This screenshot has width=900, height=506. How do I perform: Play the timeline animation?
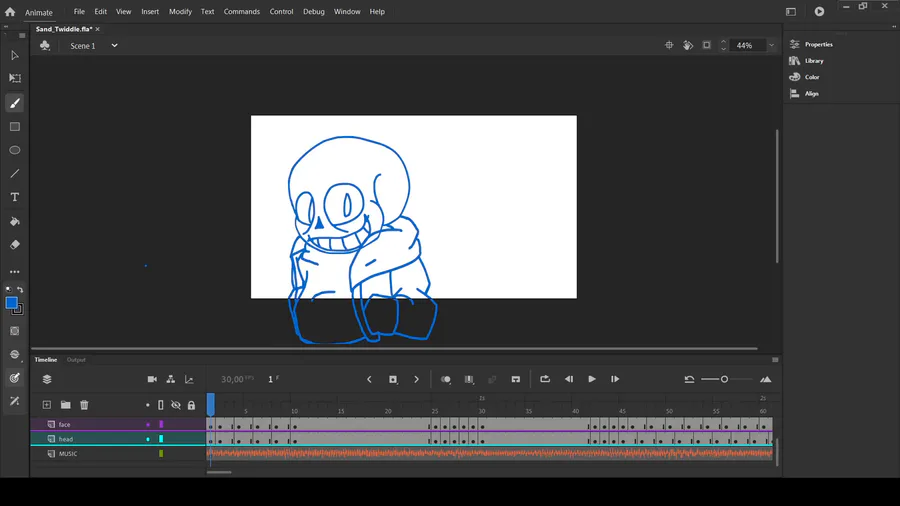point(592,379)
